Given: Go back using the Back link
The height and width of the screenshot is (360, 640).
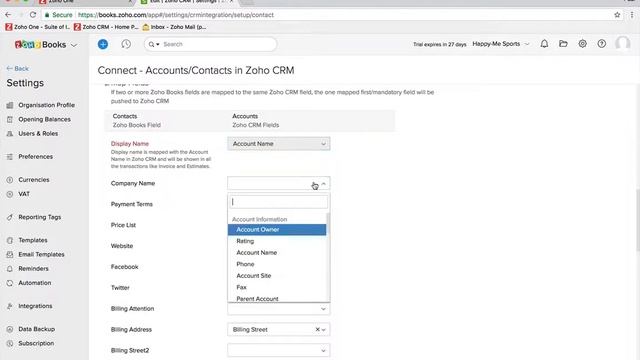Looking at the screenshot, I should pos(18,69).
